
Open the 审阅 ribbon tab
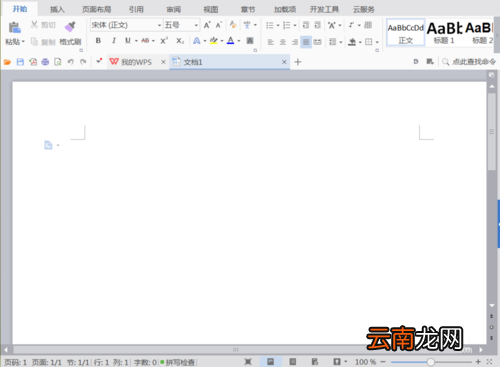pyautogui.click(x=174, y=9)
